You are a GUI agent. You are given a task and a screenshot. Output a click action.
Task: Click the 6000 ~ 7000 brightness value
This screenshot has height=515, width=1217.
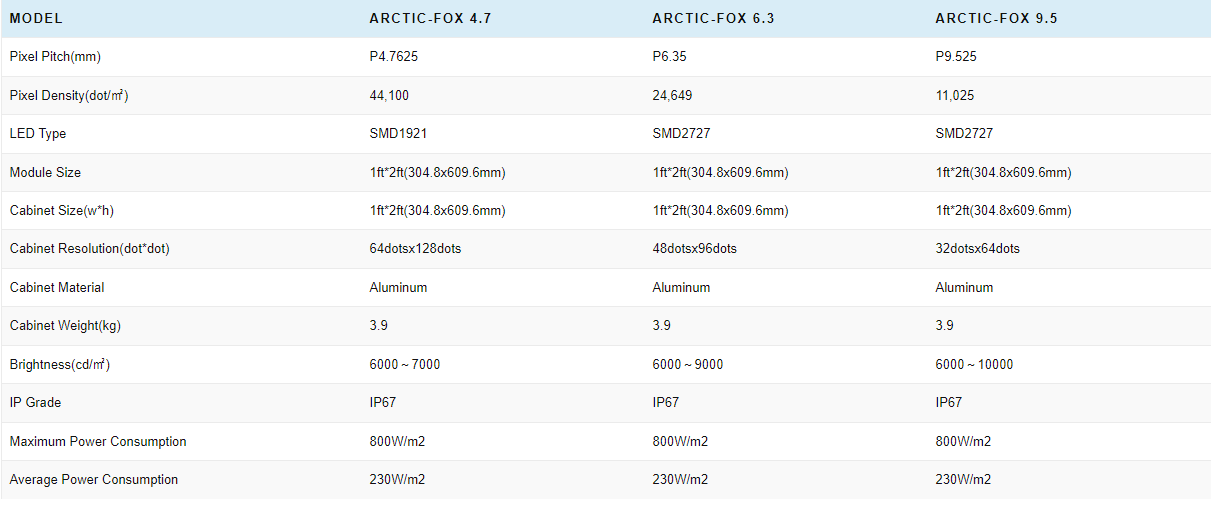click(404, 364)
